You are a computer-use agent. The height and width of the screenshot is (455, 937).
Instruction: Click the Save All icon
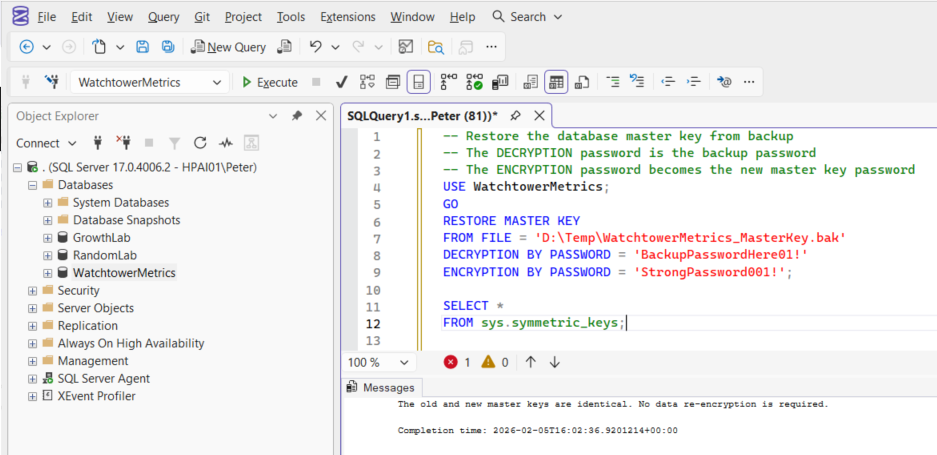point(168,47)
